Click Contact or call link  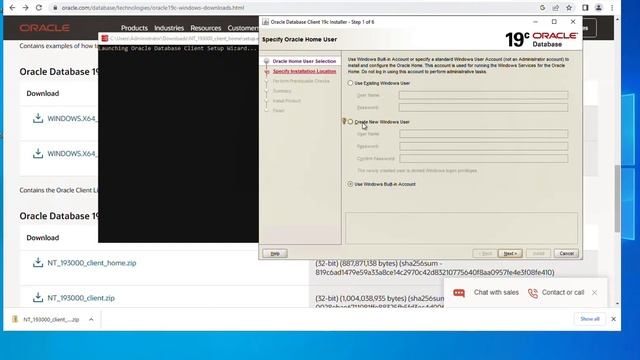(563, 293)
